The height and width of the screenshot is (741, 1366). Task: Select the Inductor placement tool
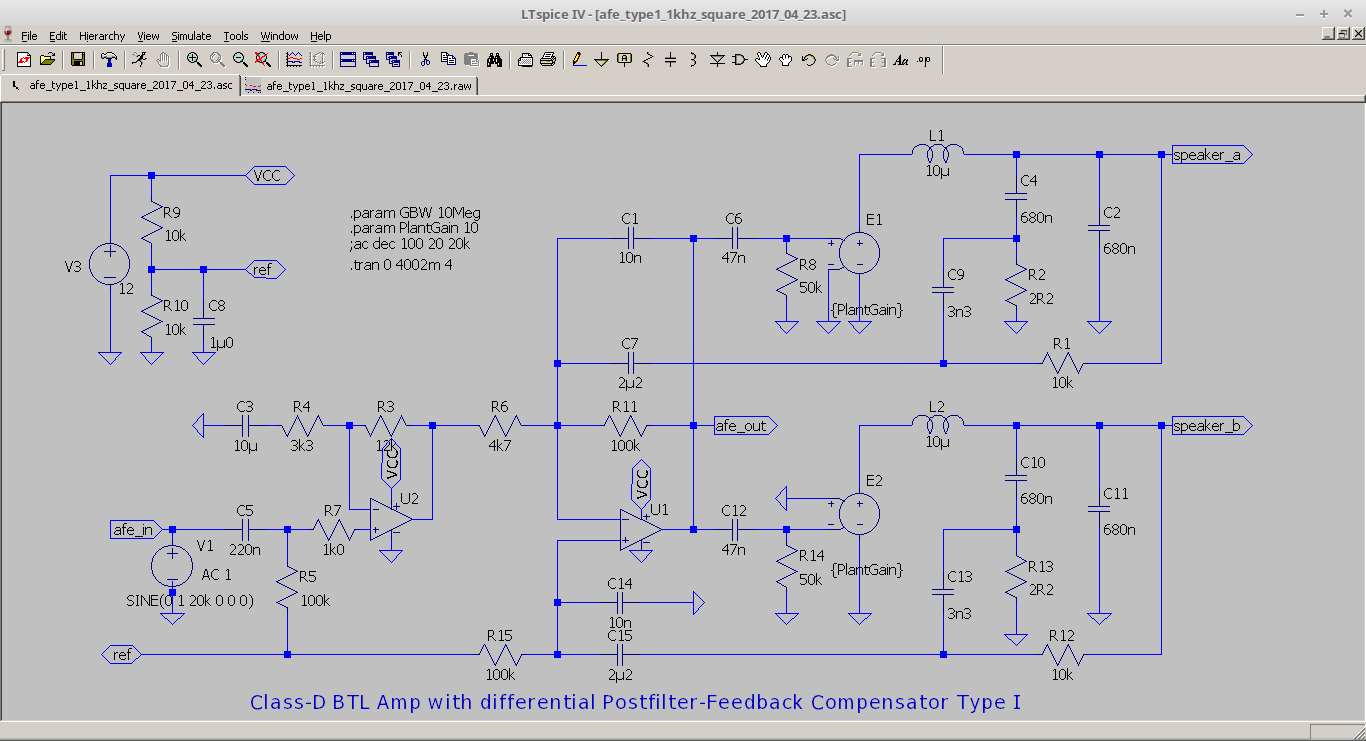tap(693, 60)
